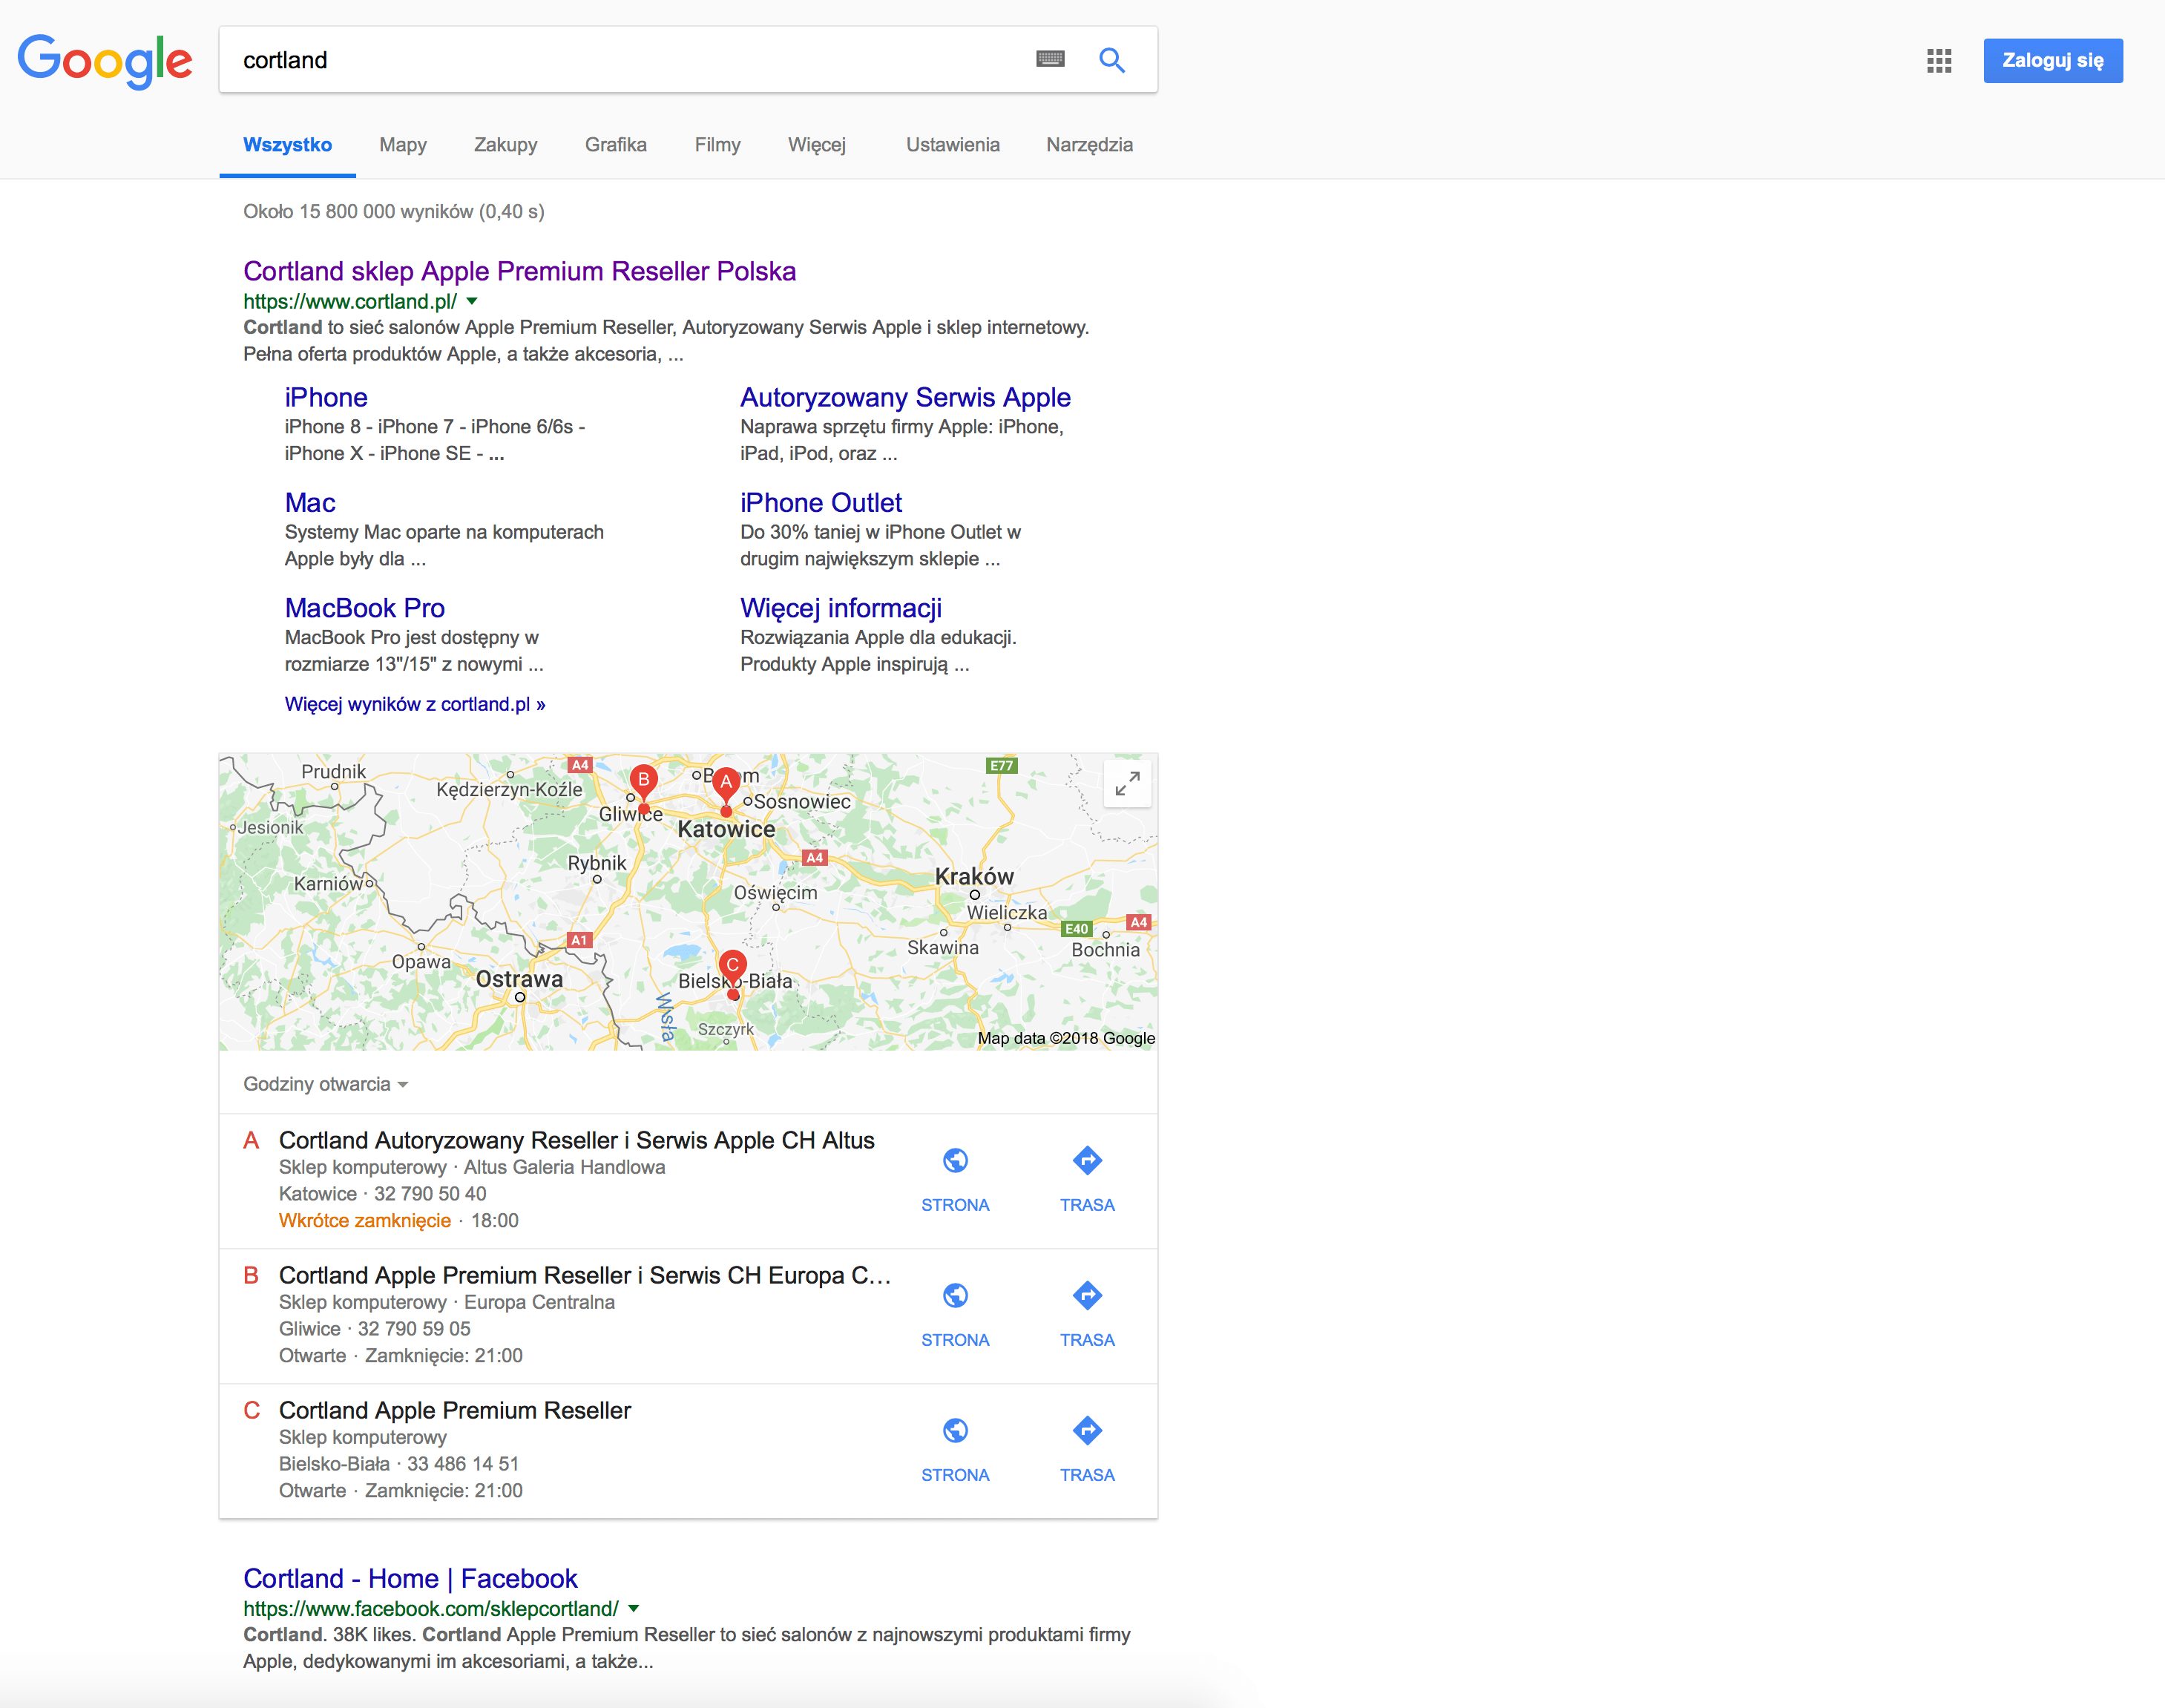
Task: Select Cortland Serwis CH Europa Centralna listing
Action: pyautogui.click(x=584, y=1275)
